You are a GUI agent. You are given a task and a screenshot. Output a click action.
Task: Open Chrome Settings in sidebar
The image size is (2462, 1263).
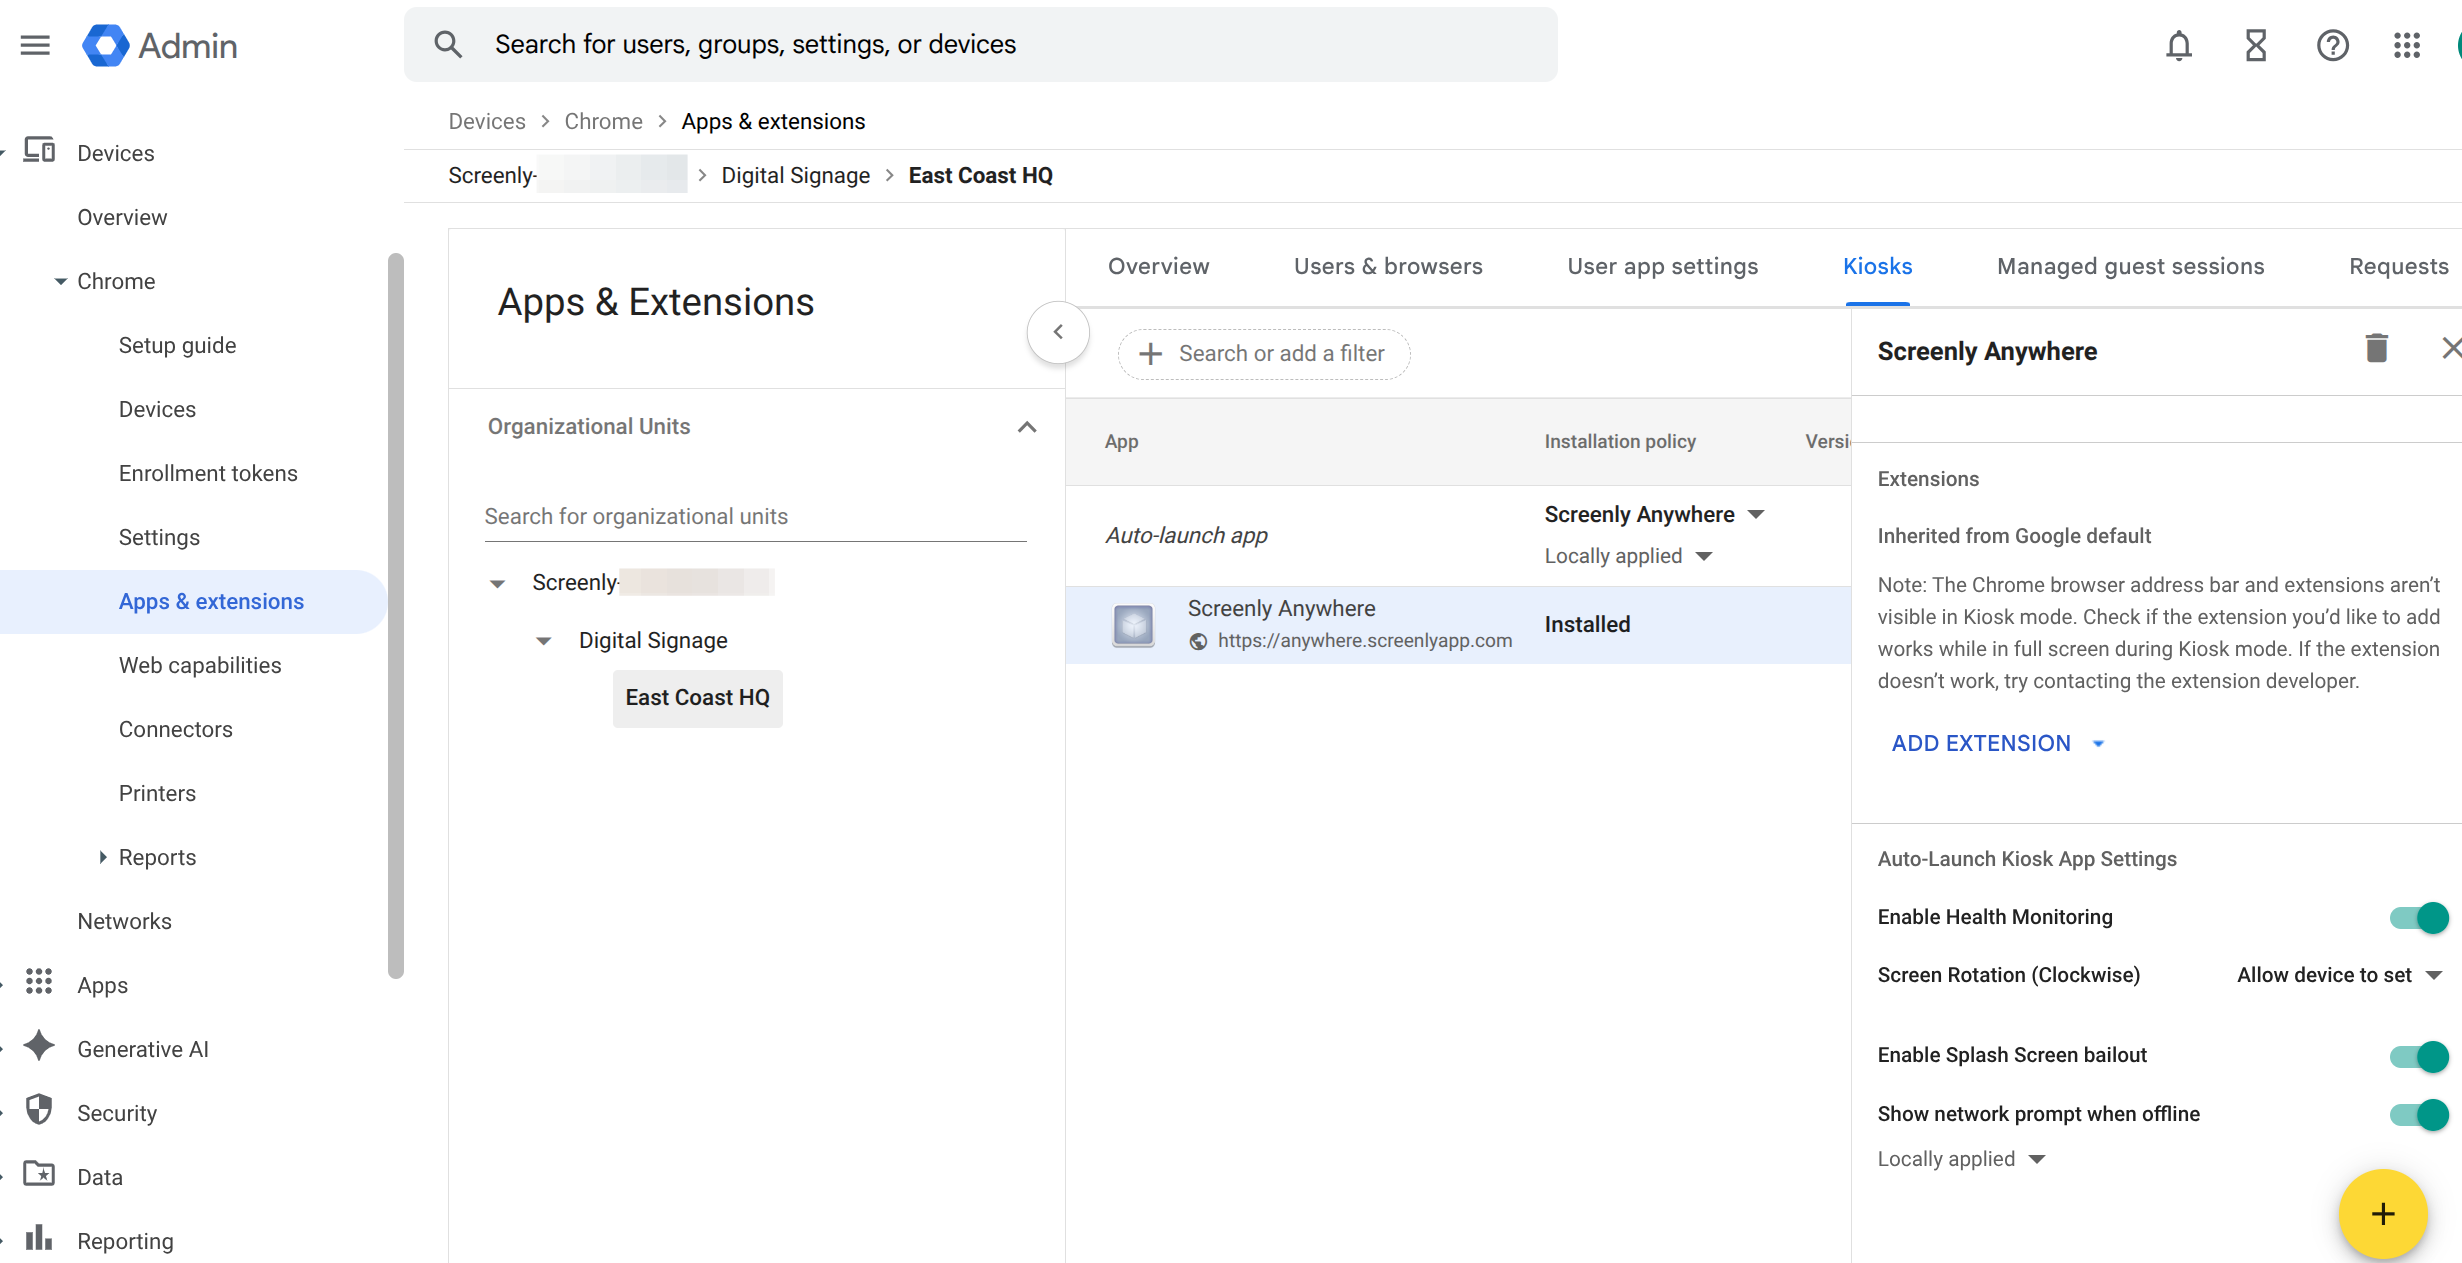[159, 537]
